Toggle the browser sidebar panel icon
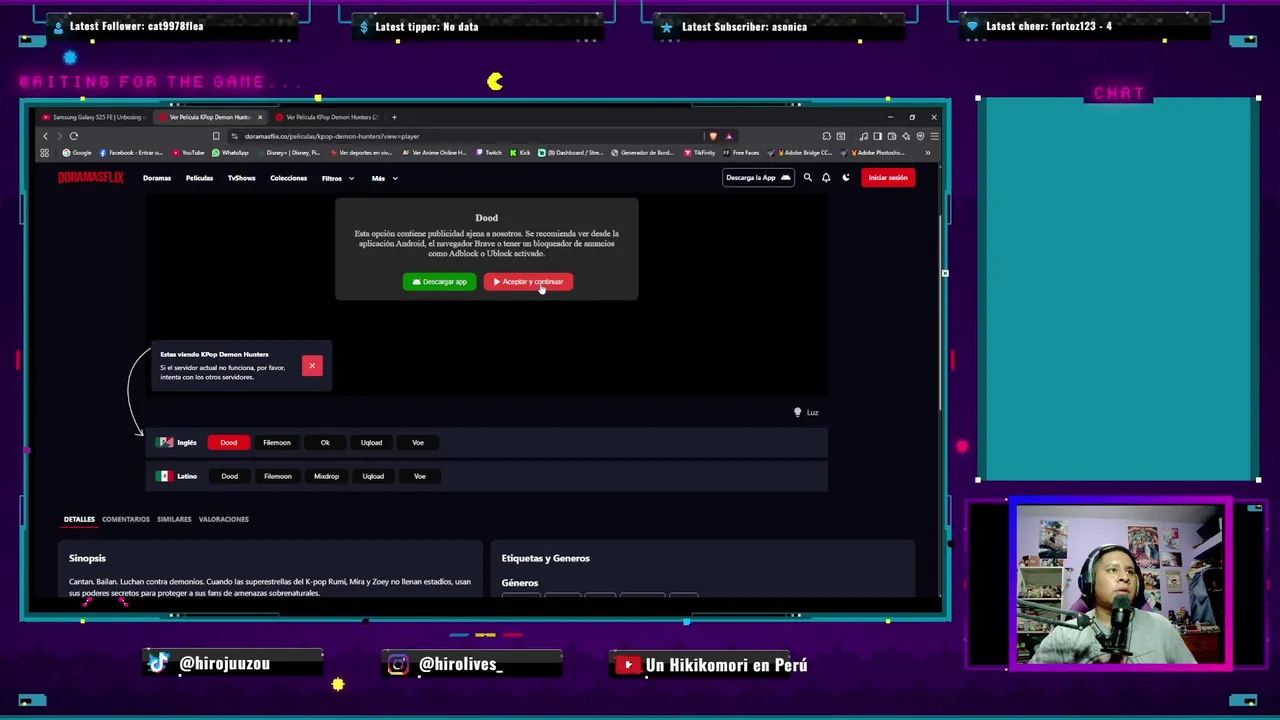The image size is (1280, 720). pos(877,136)
